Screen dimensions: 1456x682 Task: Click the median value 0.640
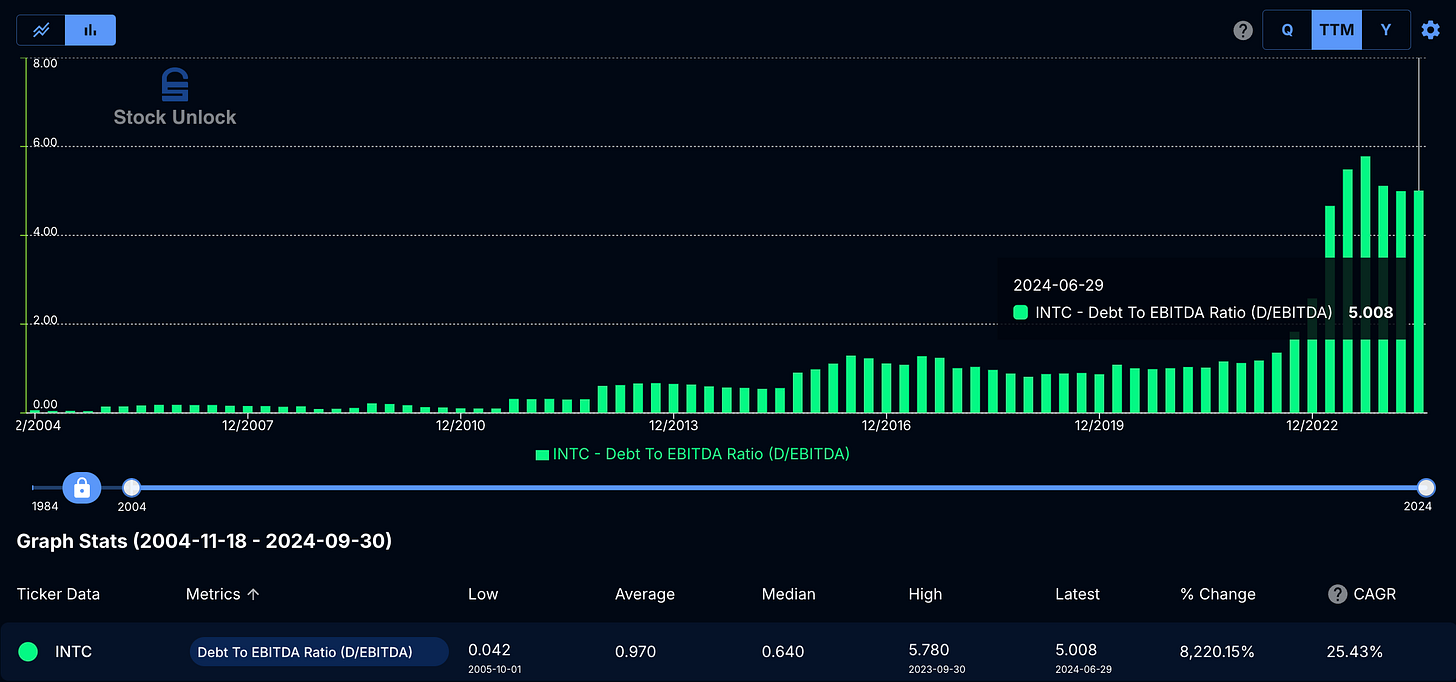coord(783,652)
